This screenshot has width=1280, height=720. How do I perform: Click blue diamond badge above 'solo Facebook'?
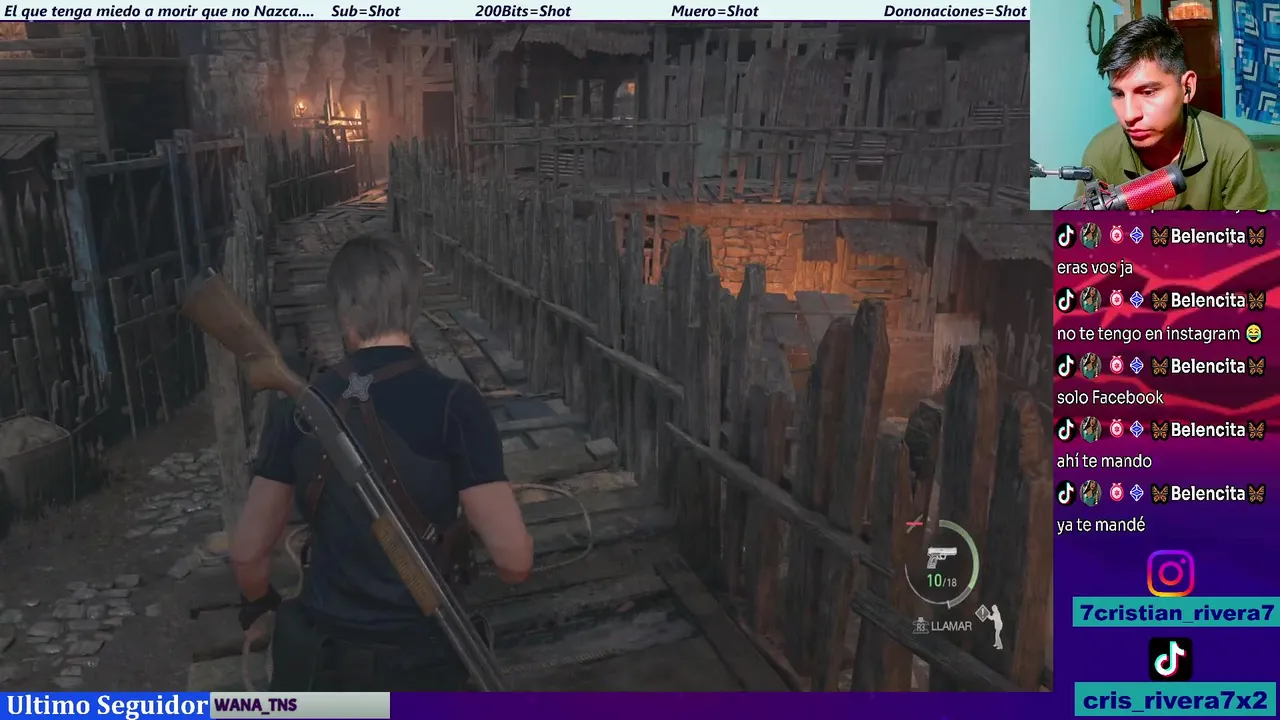[x=1137, y=366]
